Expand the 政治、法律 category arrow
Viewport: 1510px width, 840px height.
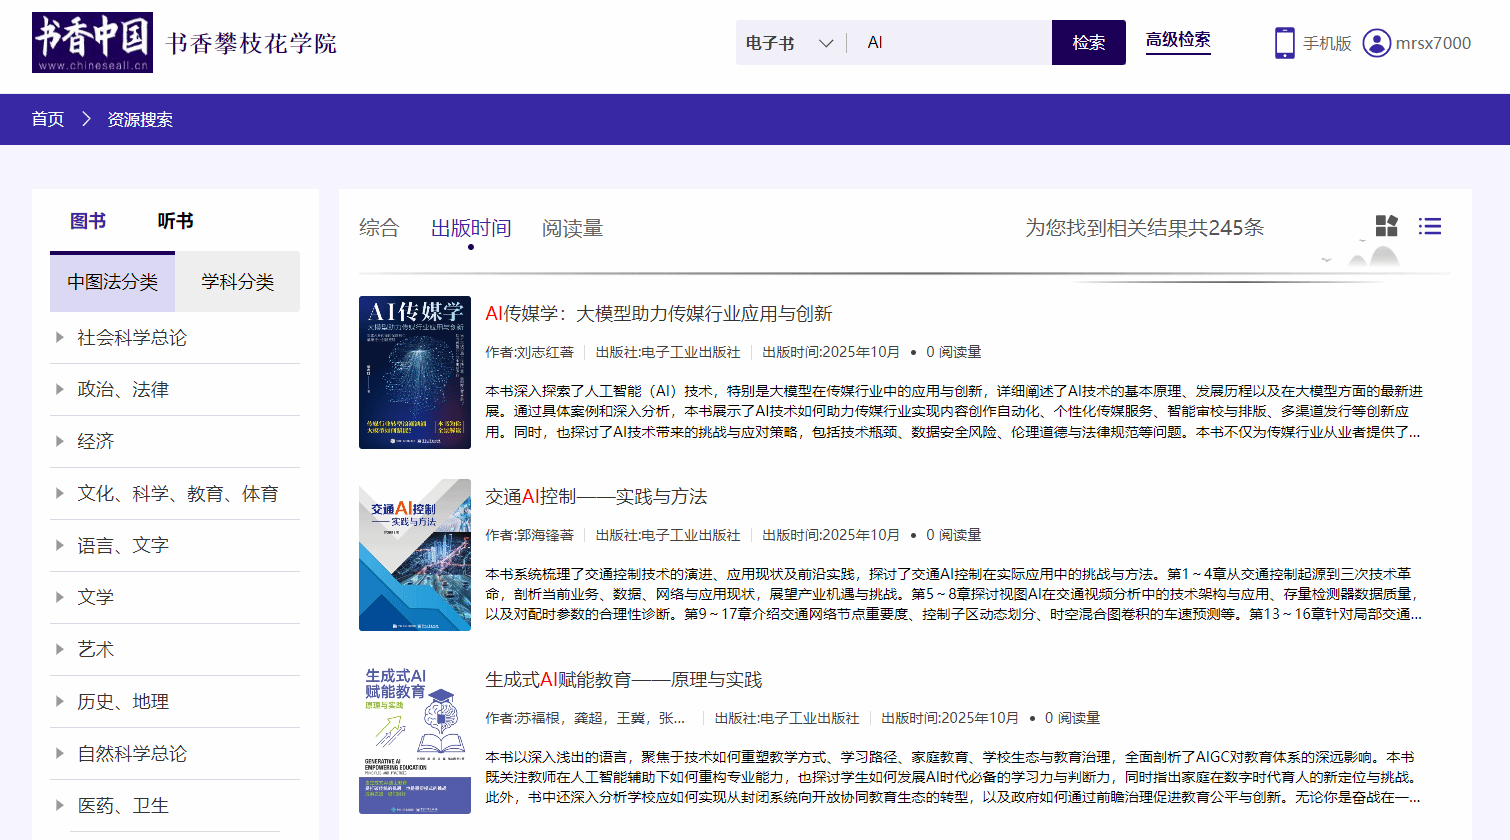(60, 390)
